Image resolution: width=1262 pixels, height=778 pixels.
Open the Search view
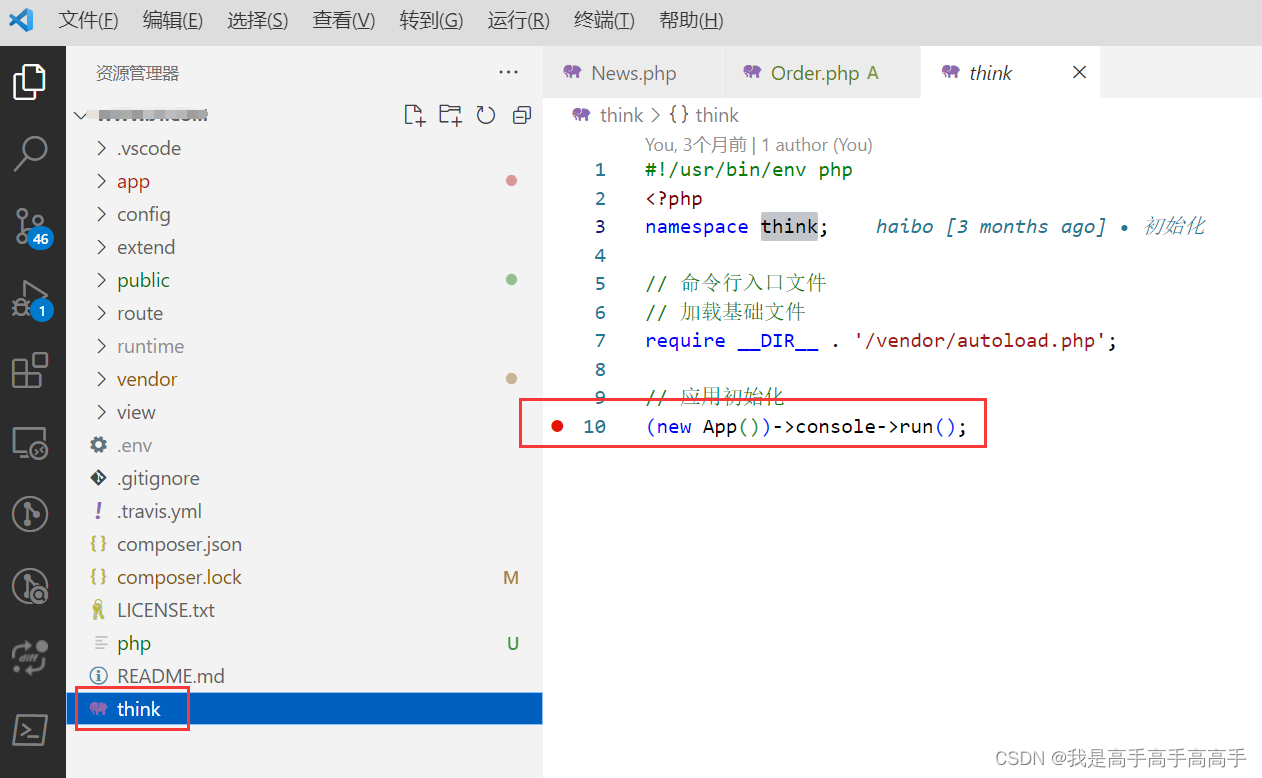[x=30, y=154]
